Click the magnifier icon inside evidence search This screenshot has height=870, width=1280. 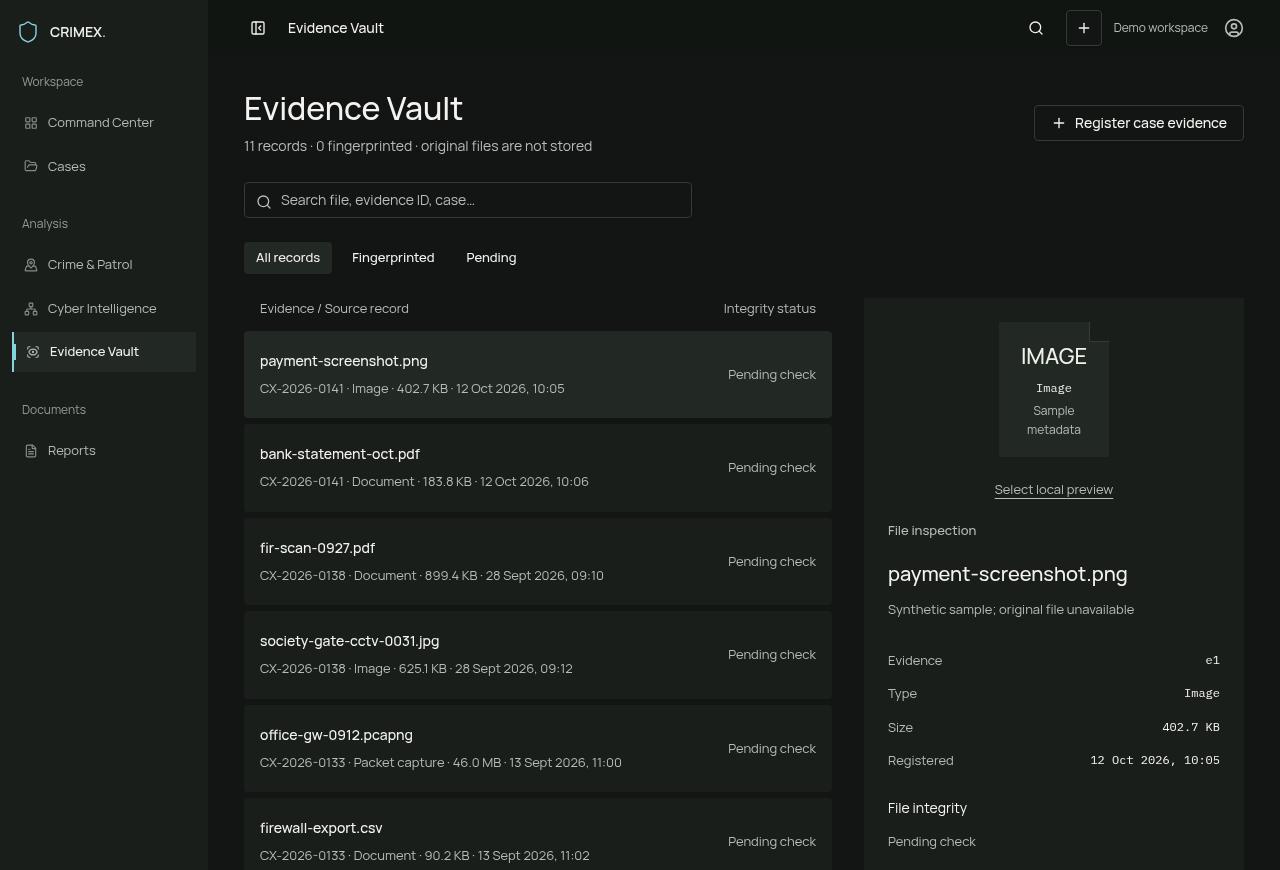click(264, 202)
